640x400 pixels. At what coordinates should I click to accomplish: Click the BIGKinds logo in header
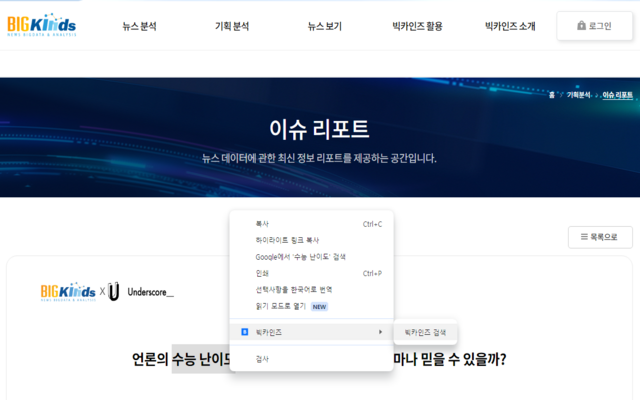coord(42,25)
